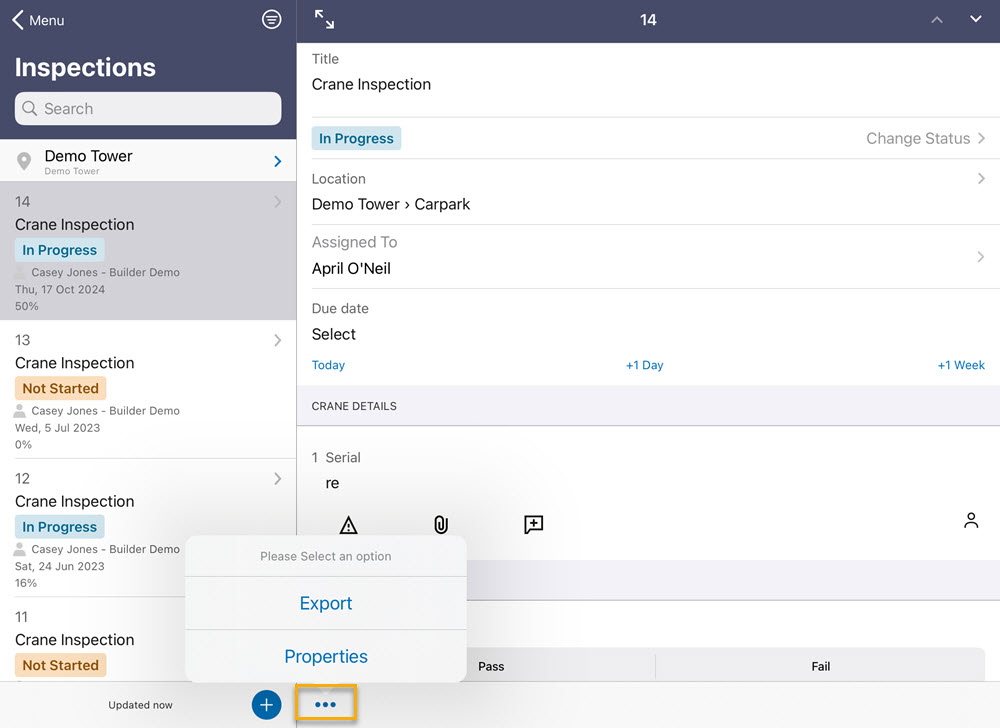The width and height of the screenshot is (1000, 728).
Task: Attach a file with paperclip icon
Action: coord(441,525)
